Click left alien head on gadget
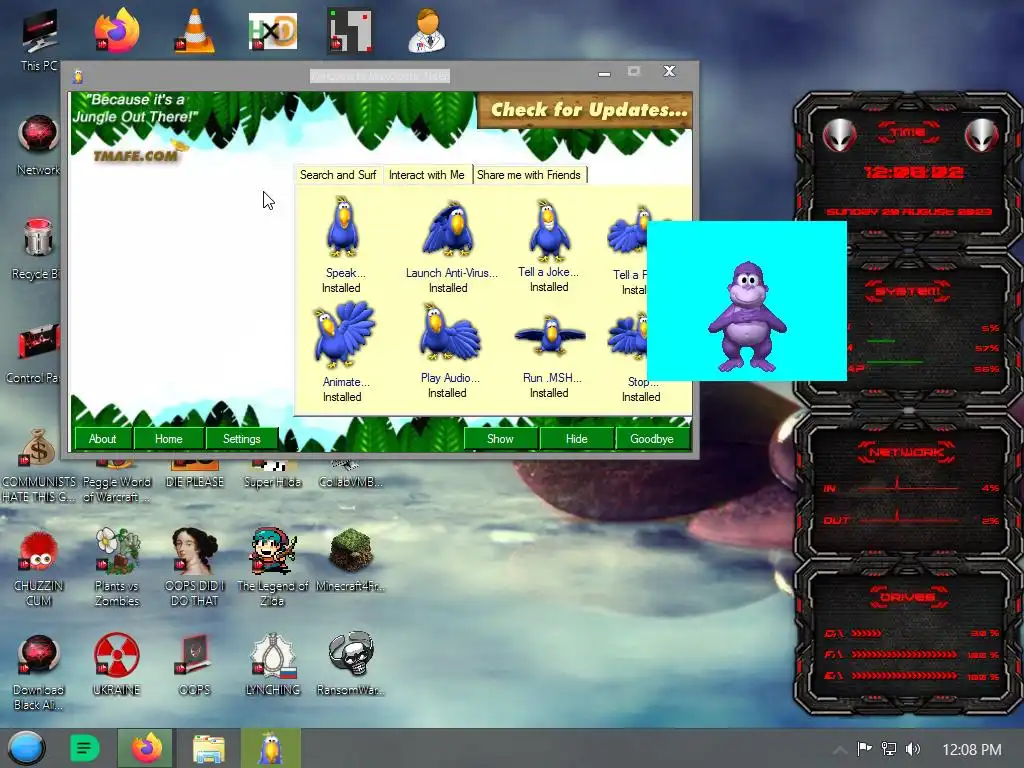This screenshot has width=1024, height=768. pyautogui.click(x=840, y=135)
